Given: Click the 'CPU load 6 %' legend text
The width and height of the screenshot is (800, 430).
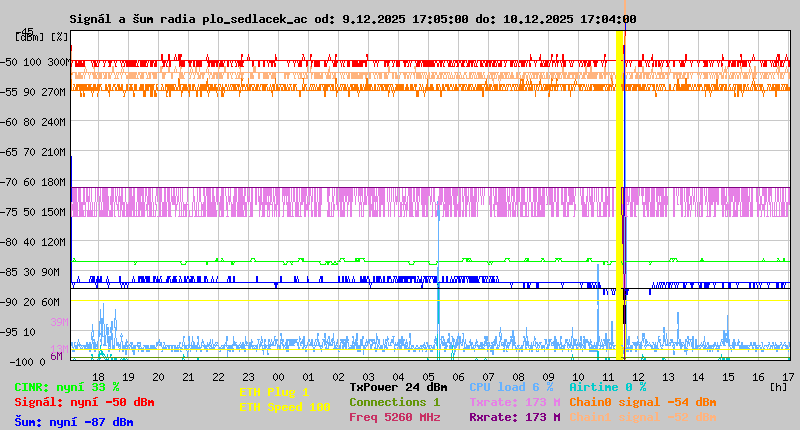Looking at the screenshot, I should [x=511, y=387].
